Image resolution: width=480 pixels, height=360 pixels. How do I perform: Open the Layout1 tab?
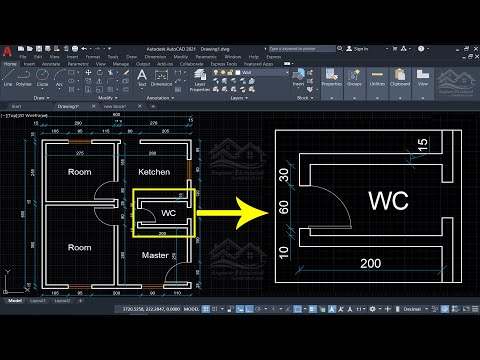pyautogui.click(x=37, y=301)
